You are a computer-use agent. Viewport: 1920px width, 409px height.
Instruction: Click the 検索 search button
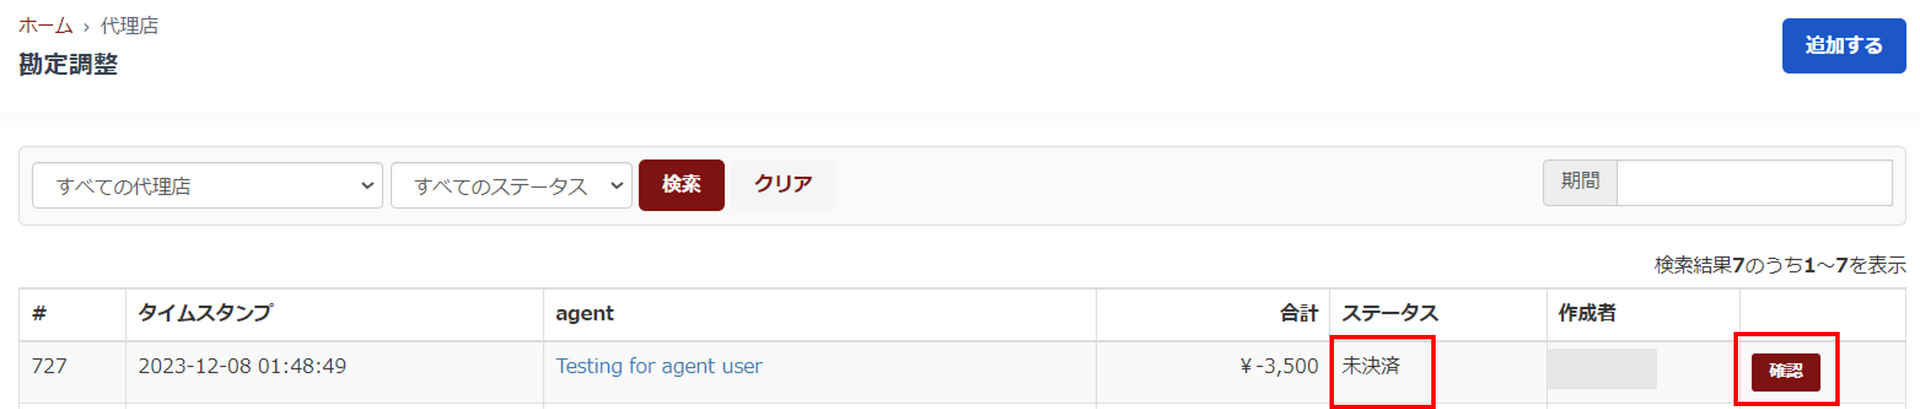point(681,185)
